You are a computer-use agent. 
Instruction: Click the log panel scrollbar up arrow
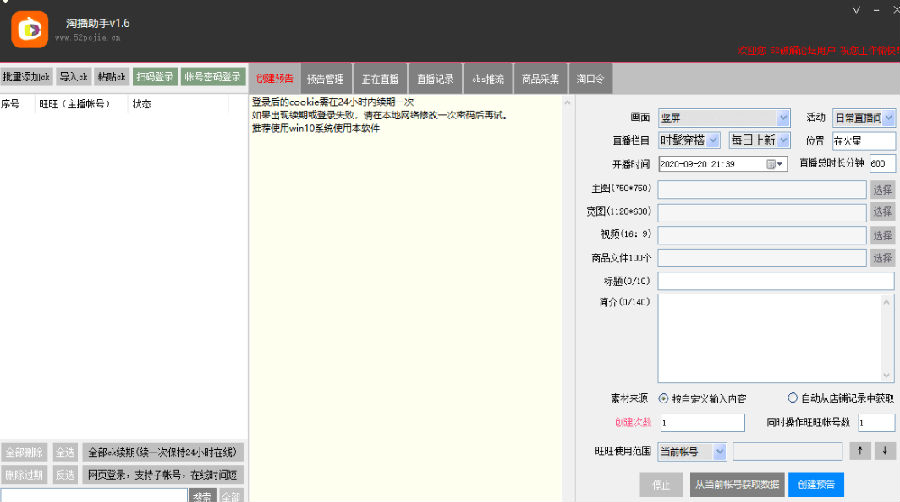pos(567,103)
